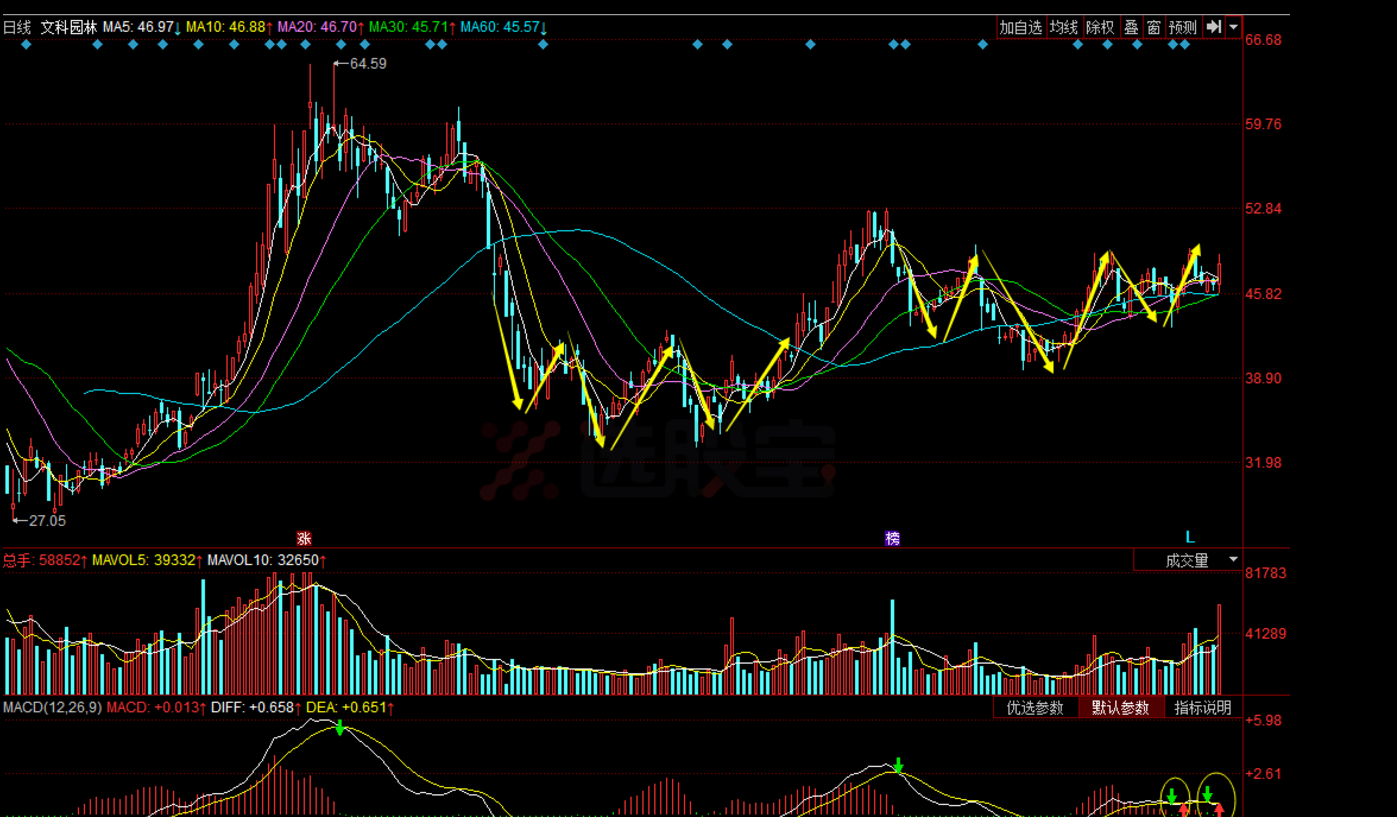The image size is (1397, 817).
Task: Click the 日线 period label
Action: [17, 27]
